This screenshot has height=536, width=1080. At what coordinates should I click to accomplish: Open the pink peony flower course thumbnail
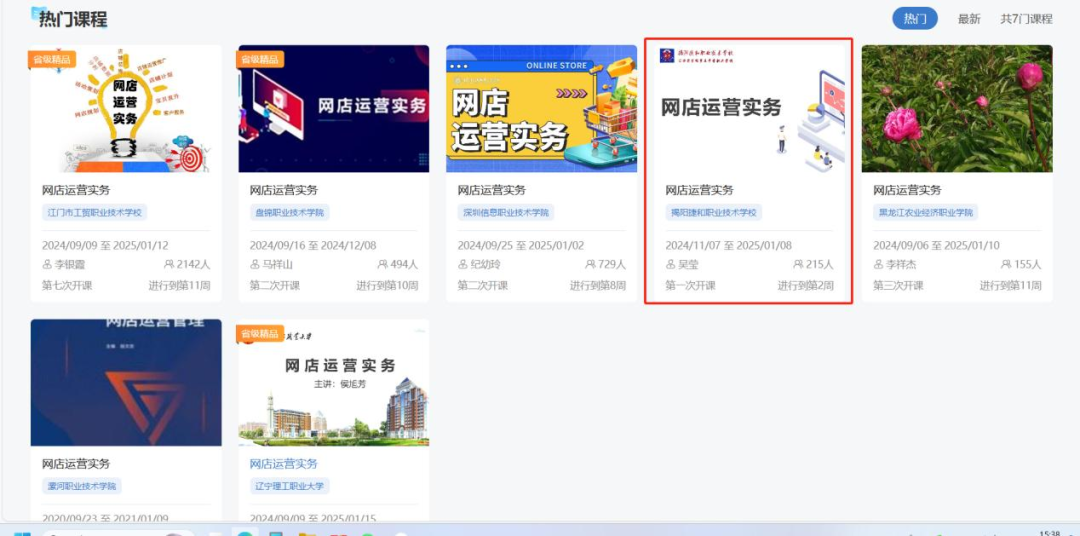(957, 109)
